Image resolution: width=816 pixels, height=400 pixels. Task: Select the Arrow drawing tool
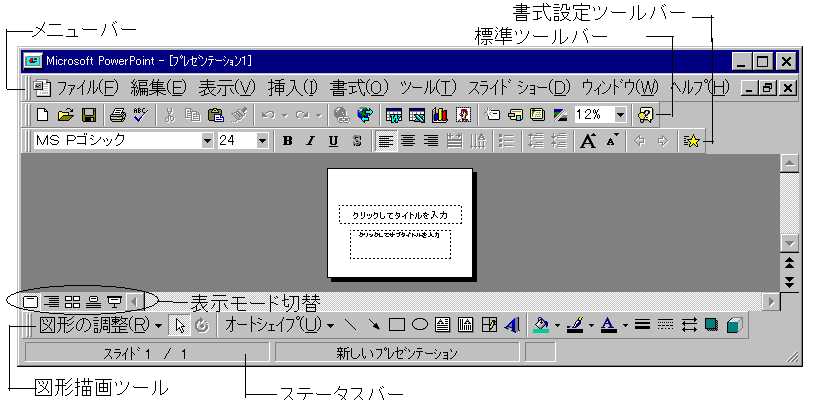(374, 326)
